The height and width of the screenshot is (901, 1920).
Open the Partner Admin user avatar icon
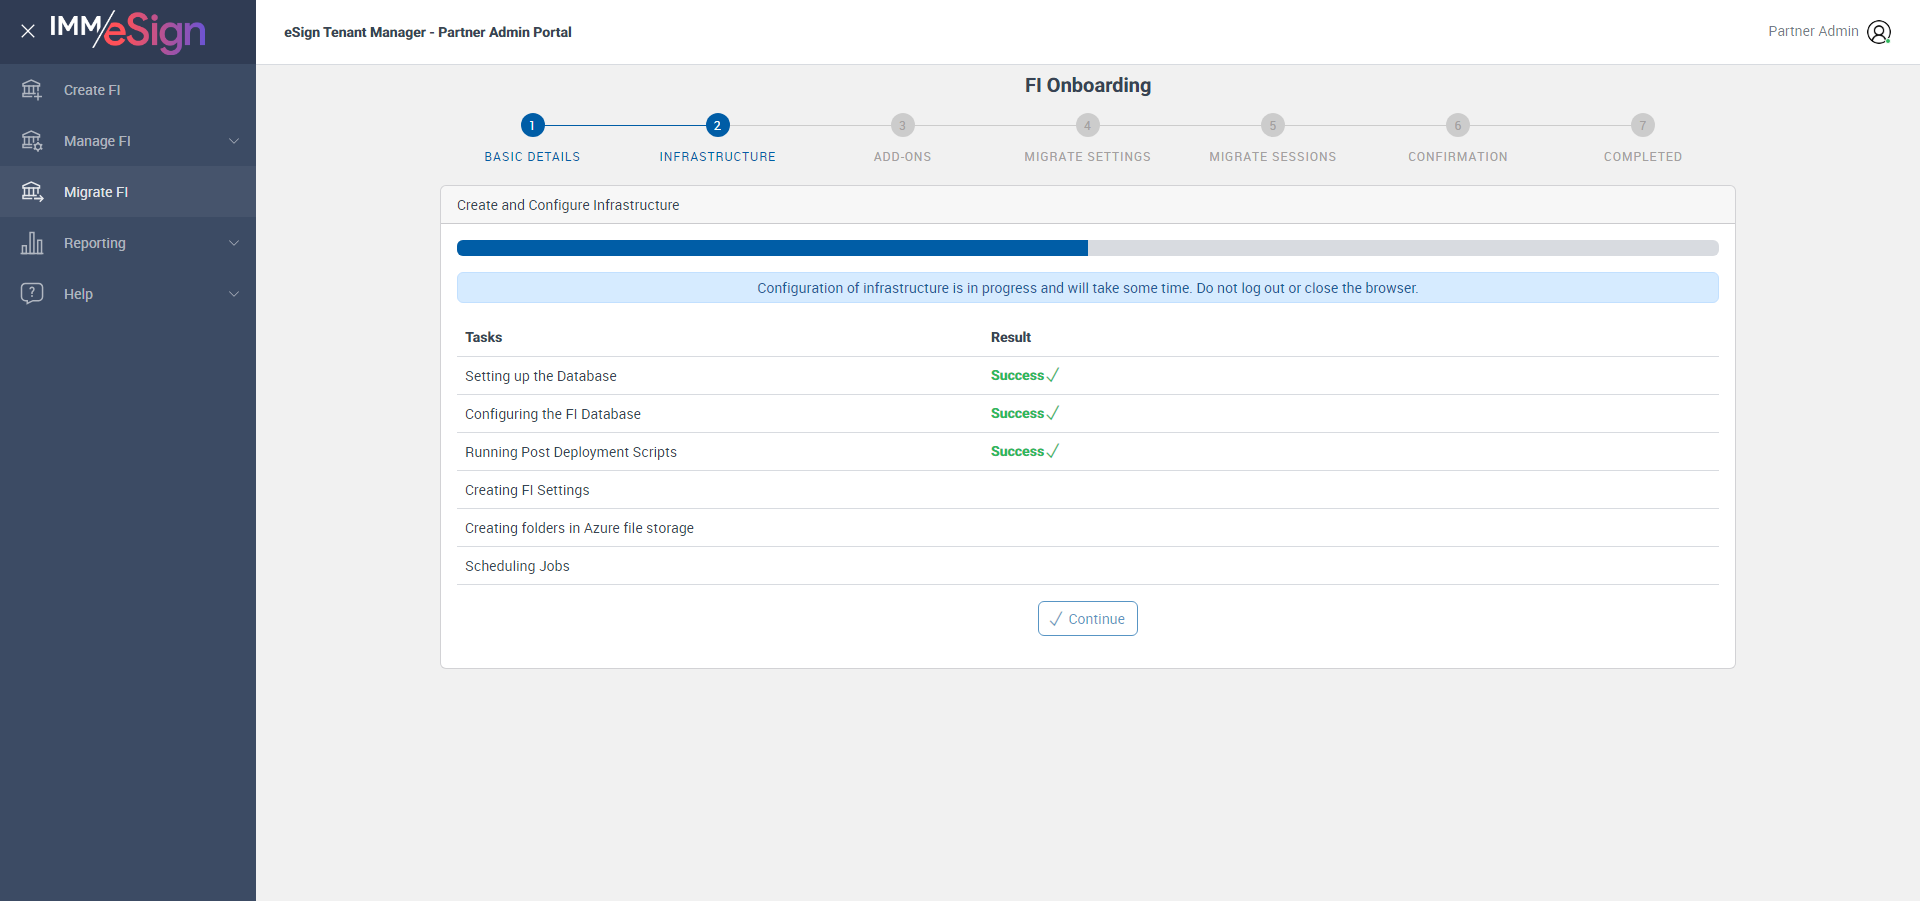pyautogui.click(x=1879, y=32)
